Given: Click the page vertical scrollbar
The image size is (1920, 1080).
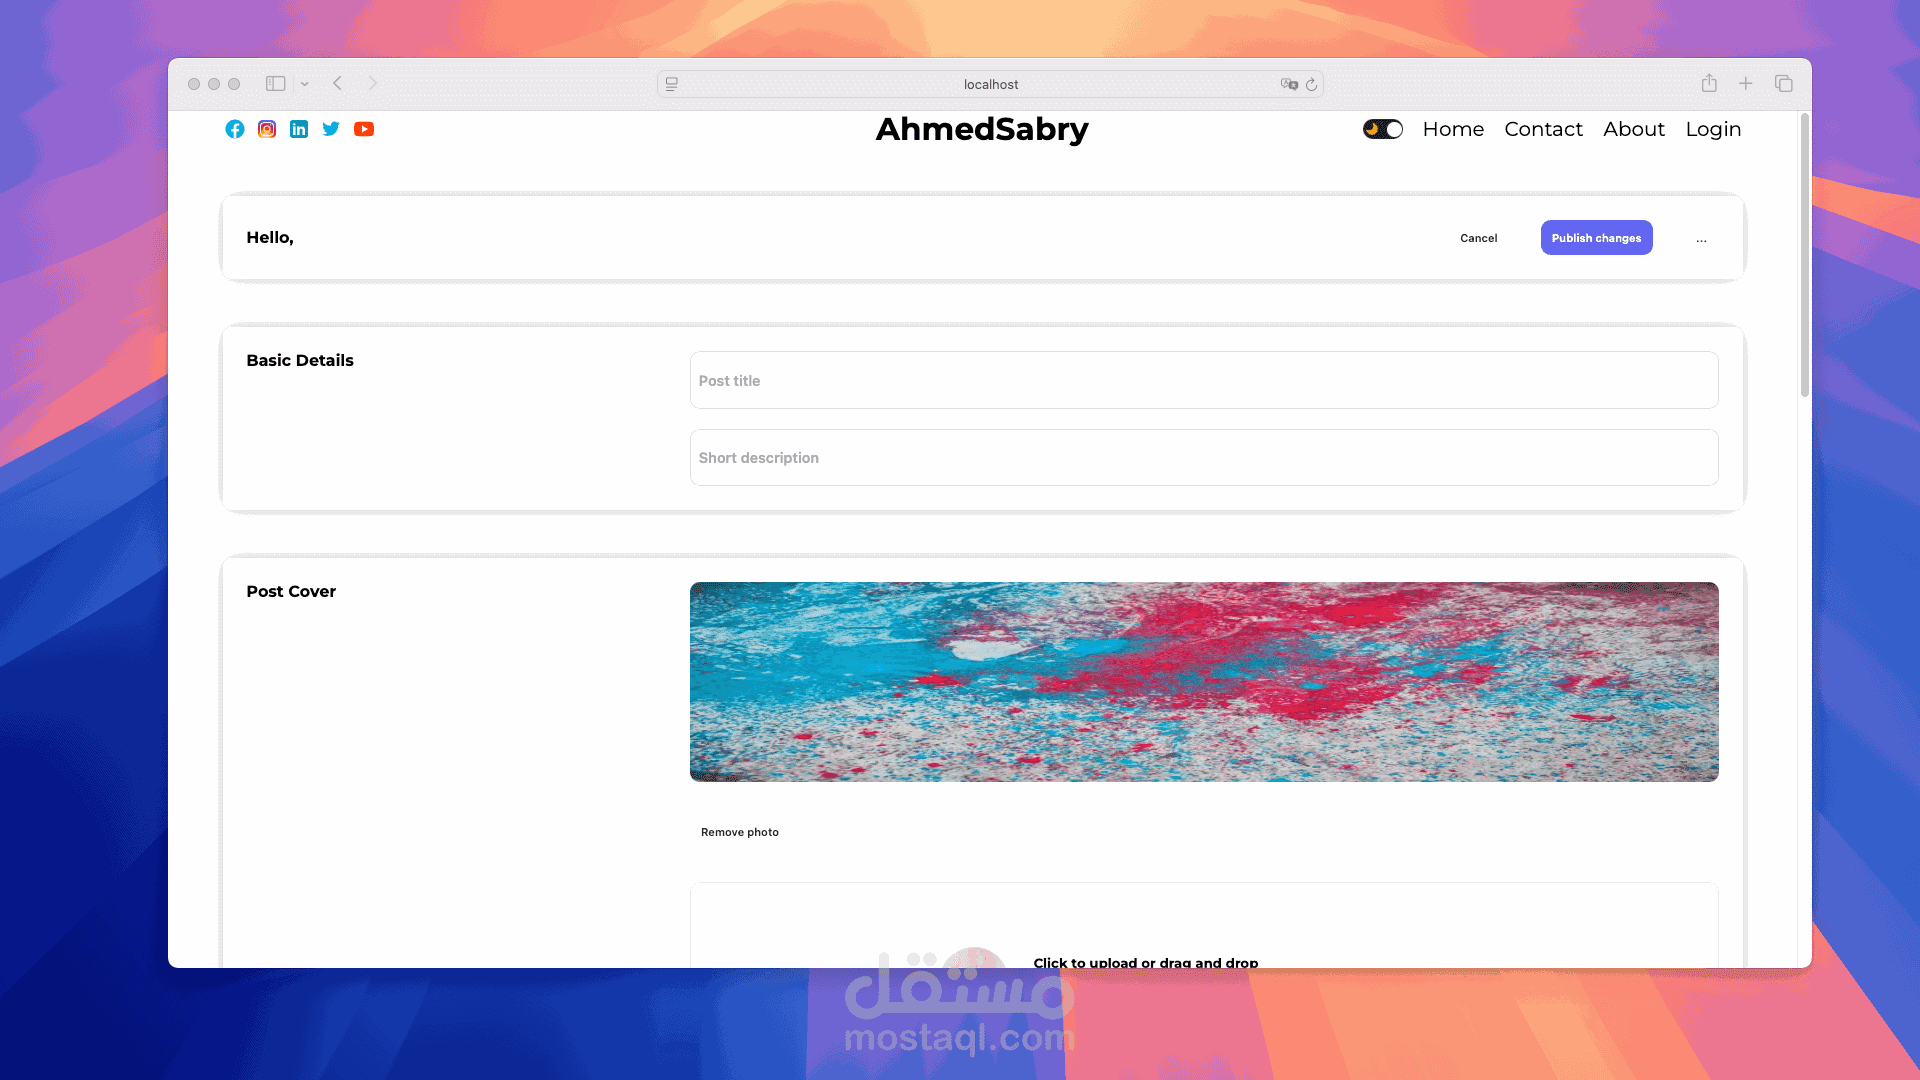Looking at the screenshot, I should [x=1805, y=255].
